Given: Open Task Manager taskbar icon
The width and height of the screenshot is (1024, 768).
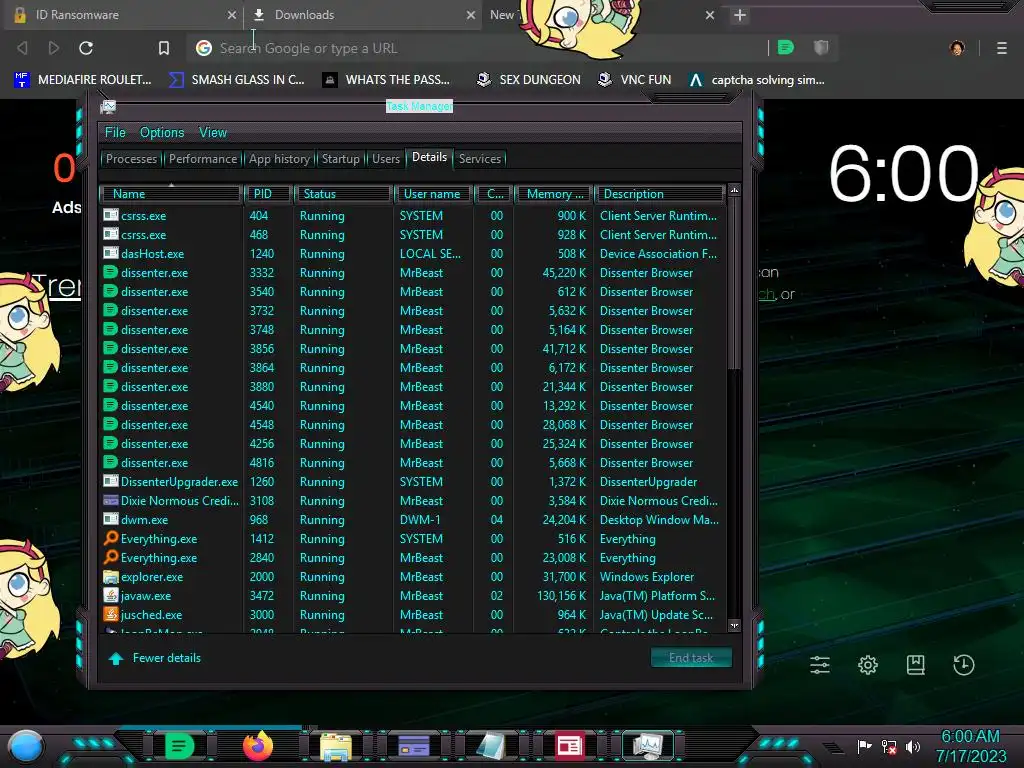Looking at the screenshot, I should click(x=647, y=746).
